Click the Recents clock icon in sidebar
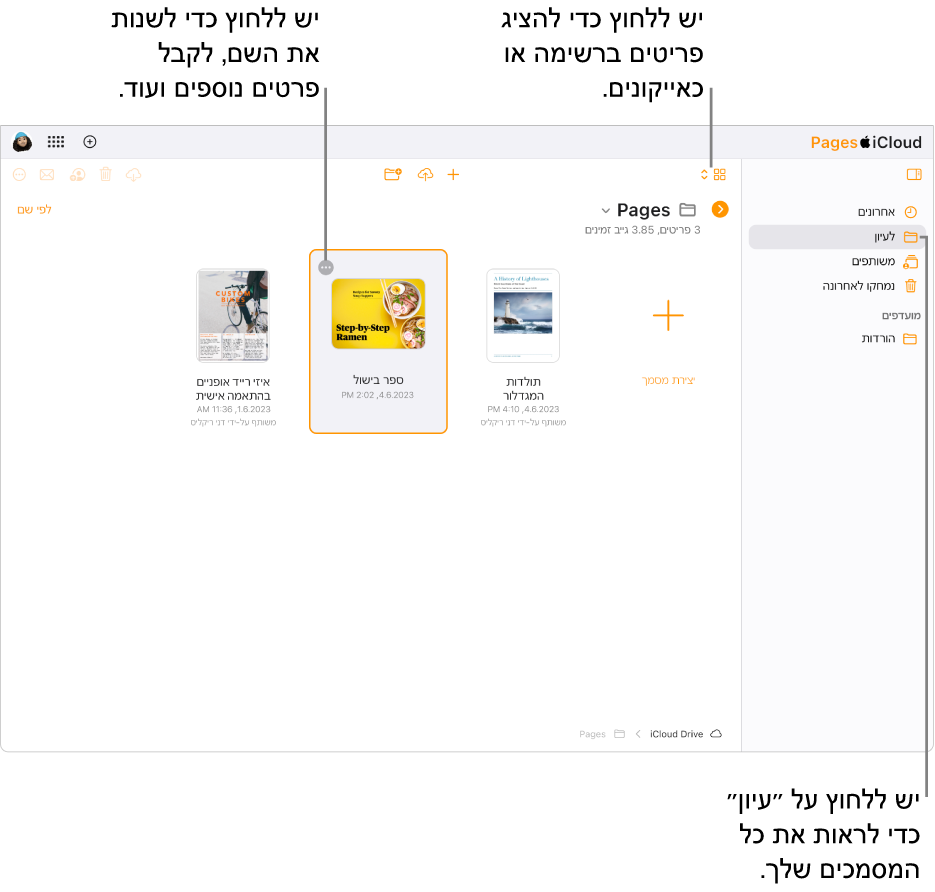Screen dimensions: 935x892 point(910,211)
